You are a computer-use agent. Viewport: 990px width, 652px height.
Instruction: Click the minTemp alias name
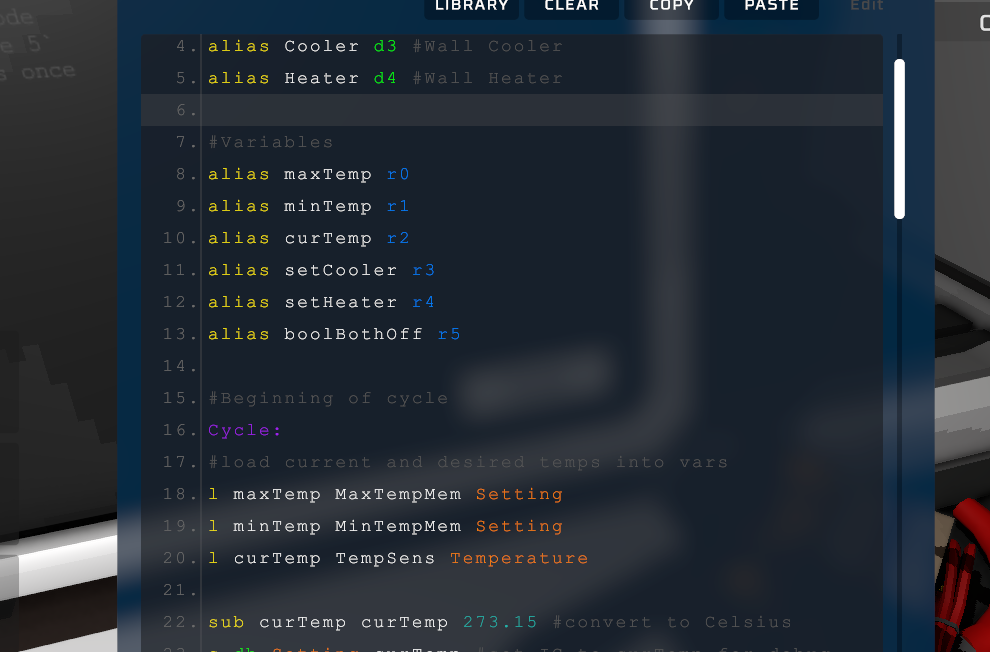(x=327, y=206)
